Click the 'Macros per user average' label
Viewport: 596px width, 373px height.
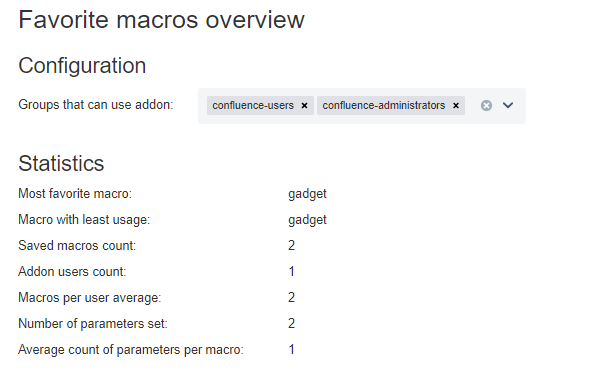[89, 298]
